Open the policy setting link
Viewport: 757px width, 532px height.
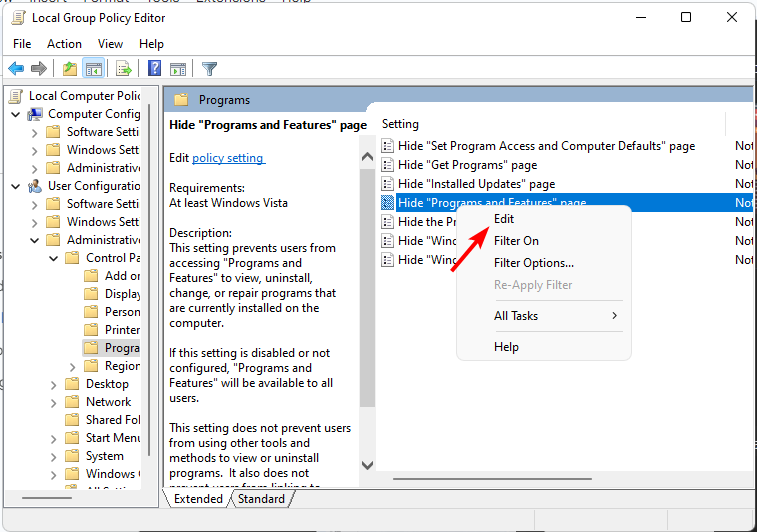pos(228,158)
